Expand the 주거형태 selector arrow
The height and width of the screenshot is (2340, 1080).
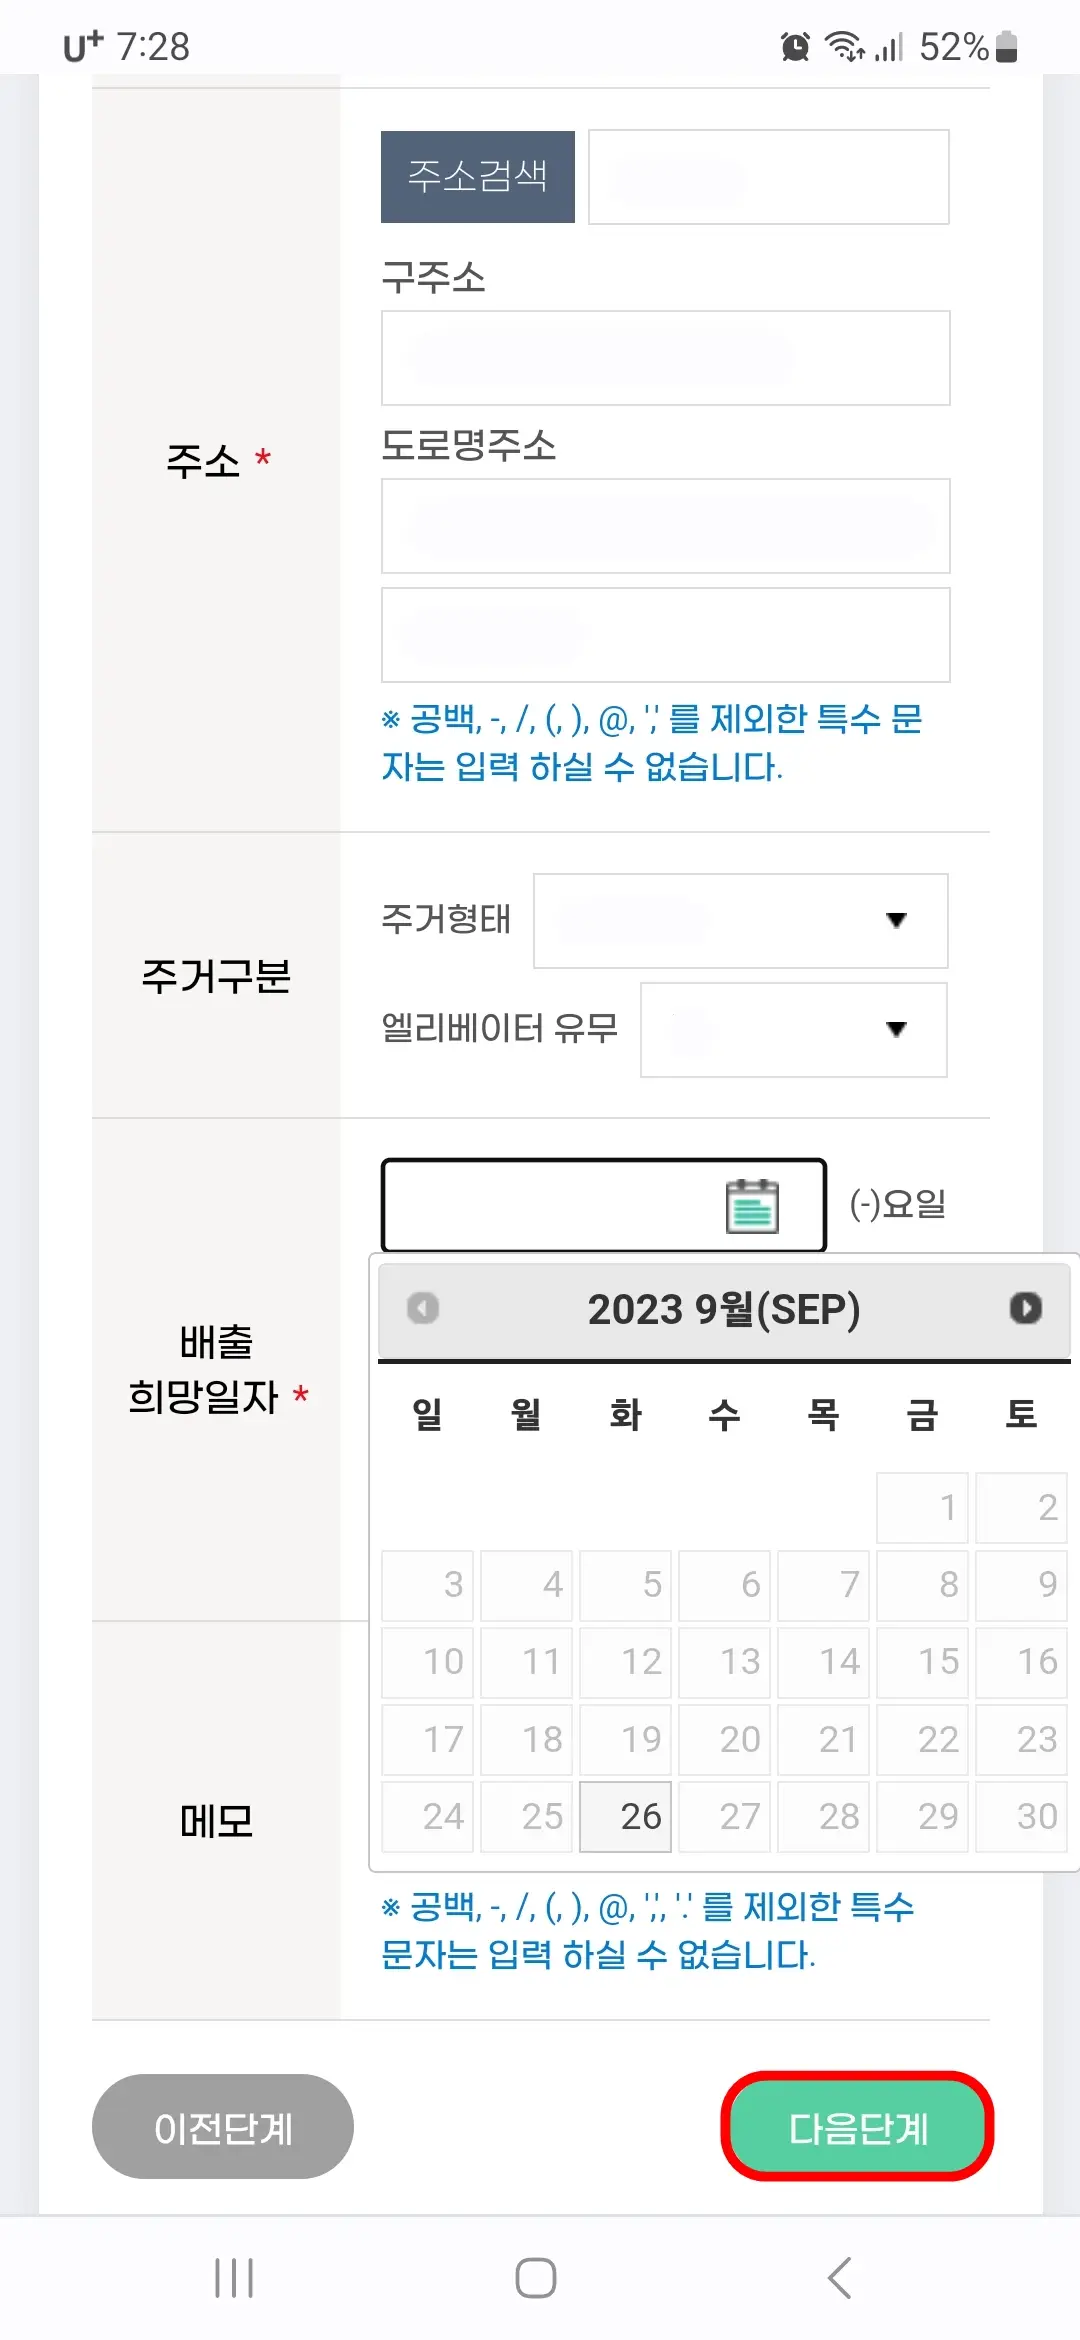tap(898, 921)
